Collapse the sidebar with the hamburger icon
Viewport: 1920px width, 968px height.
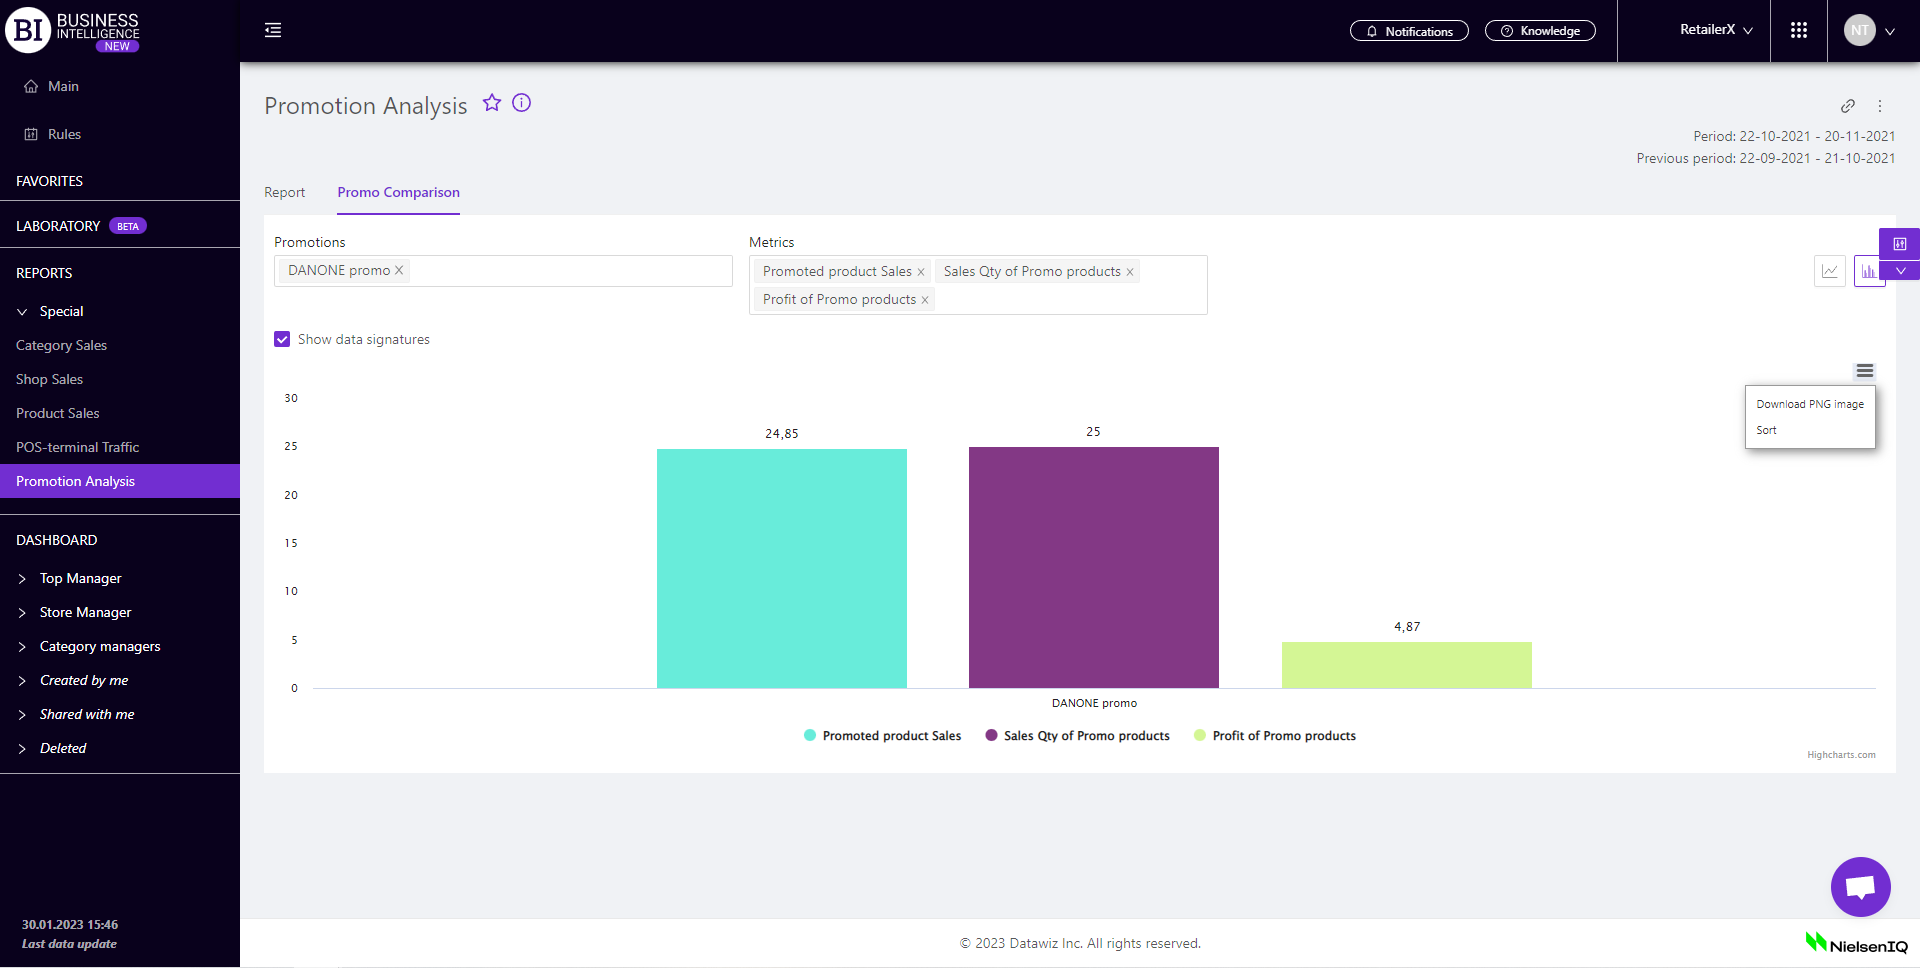(x=273, y=31)
